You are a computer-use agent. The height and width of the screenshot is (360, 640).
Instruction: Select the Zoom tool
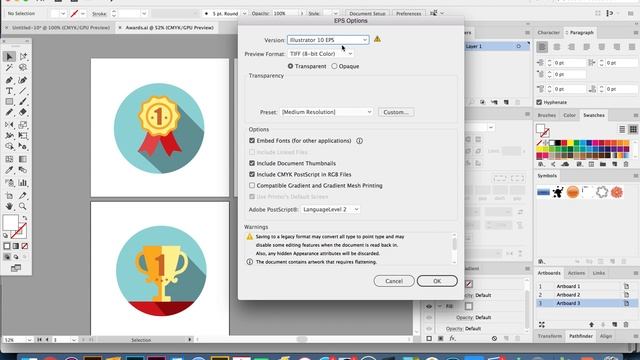[x=23, y=207]
